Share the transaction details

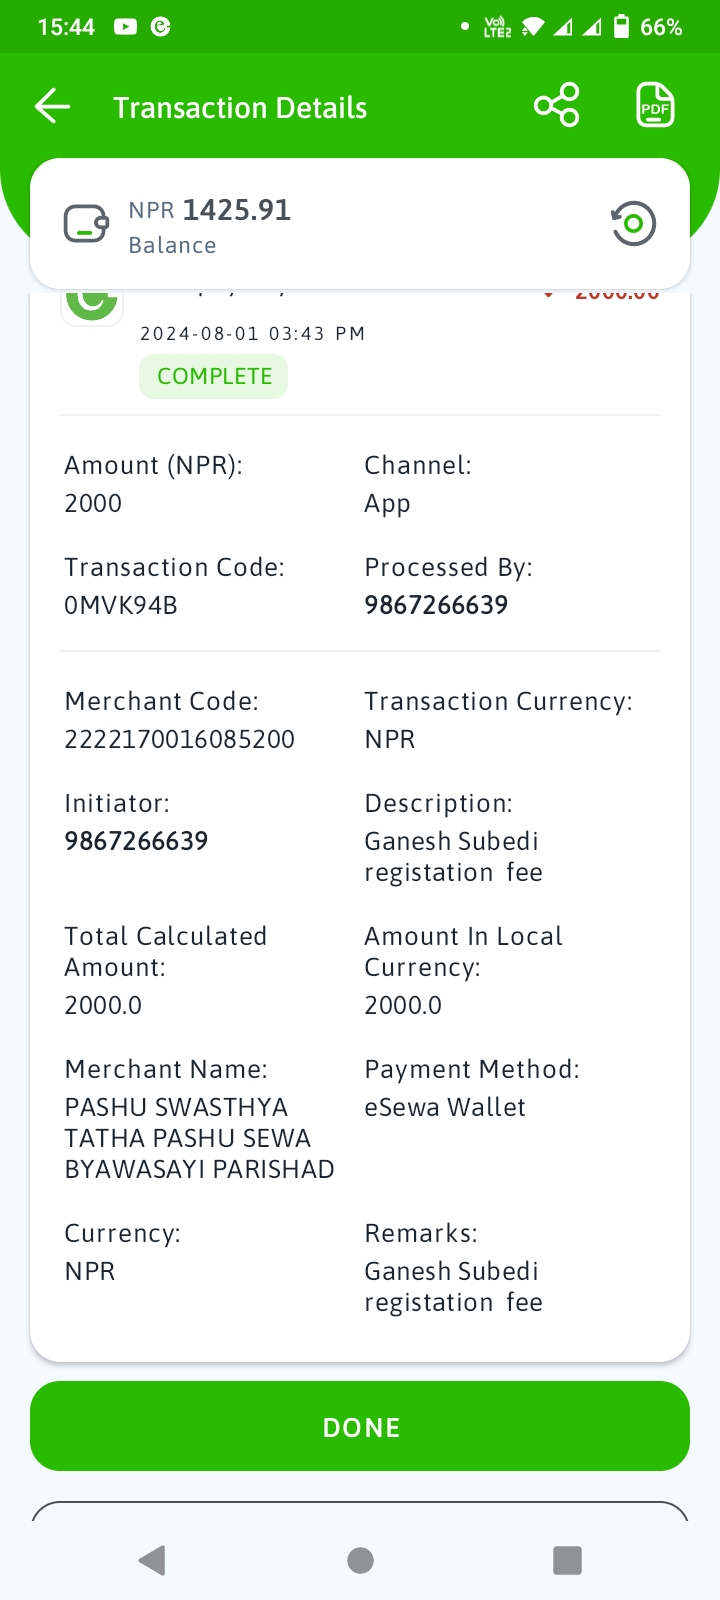point(557,105)
